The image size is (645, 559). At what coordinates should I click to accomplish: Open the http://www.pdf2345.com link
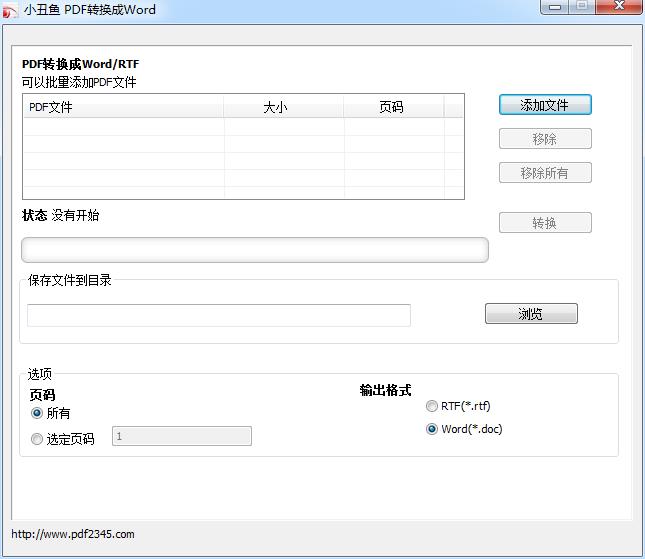73,534
